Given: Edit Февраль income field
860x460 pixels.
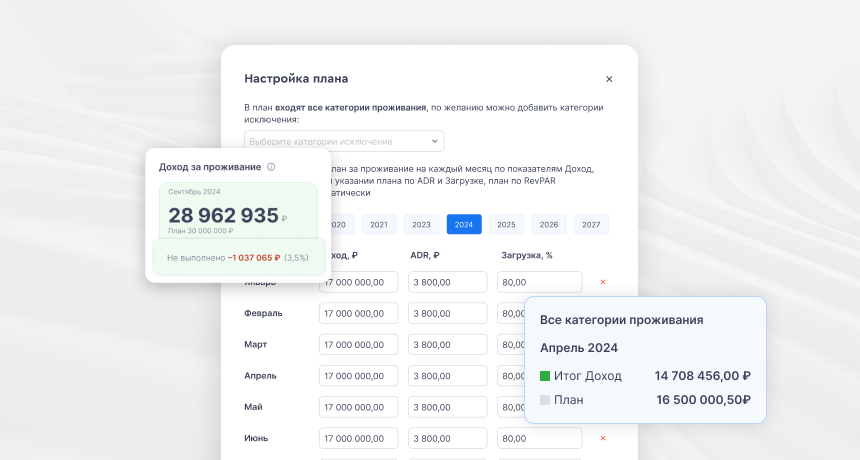Looking at the screenshot, I should pos(359,313).
